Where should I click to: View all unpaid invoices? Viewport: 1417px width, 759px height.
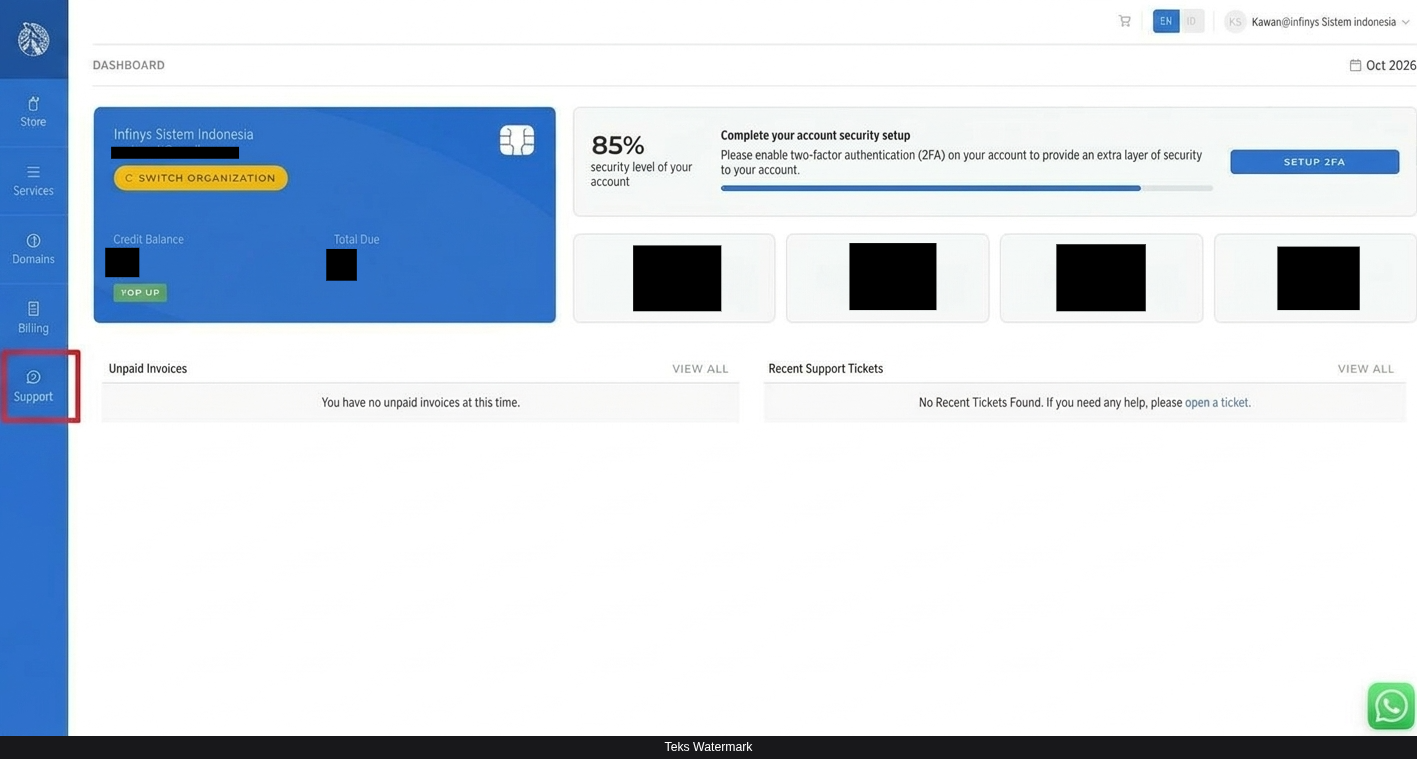(x=700, y=369)
